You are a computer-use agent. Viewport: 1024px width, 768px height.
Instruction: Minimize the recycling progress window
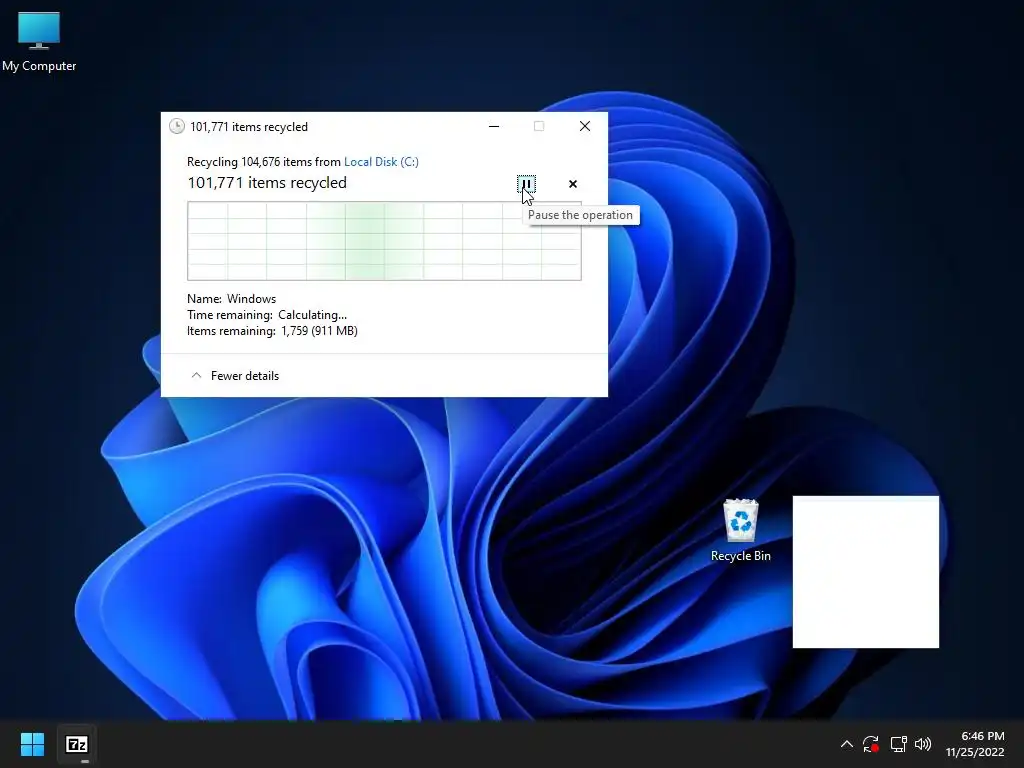tap(494, 126)
